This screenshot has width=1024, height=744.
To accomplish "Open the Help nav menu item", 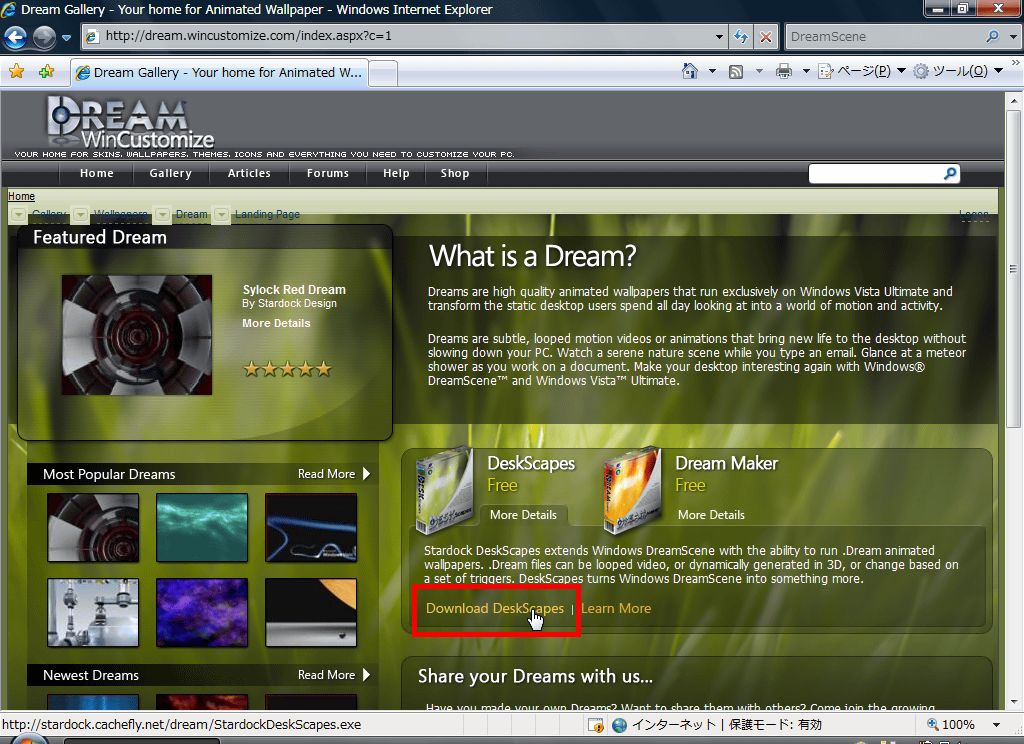I will point(396,173).
